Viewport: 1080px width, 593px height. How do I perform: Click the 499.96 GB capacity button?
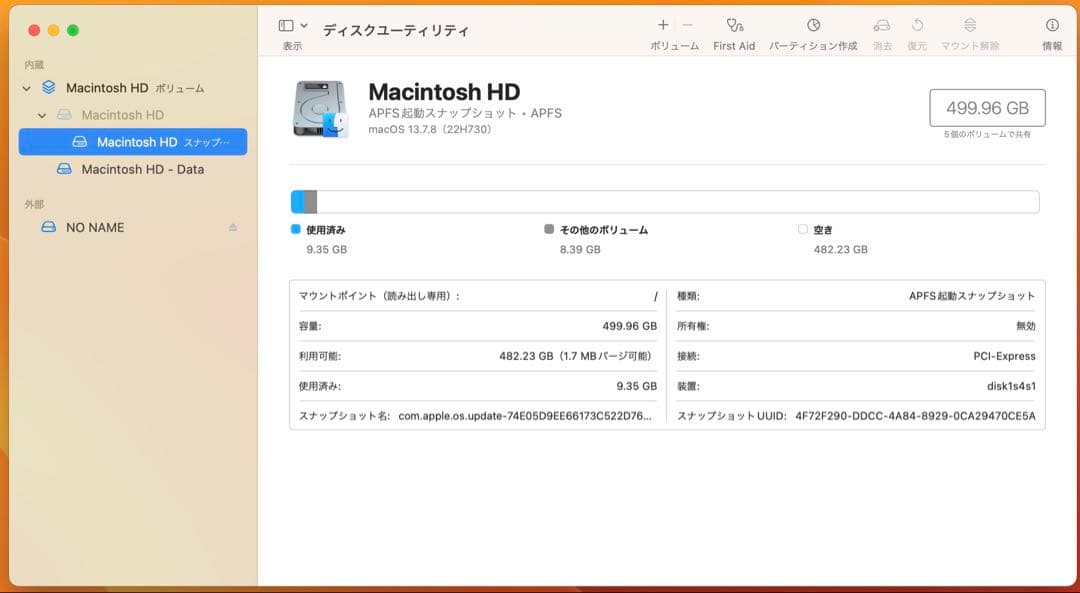[x=987, y=107]
